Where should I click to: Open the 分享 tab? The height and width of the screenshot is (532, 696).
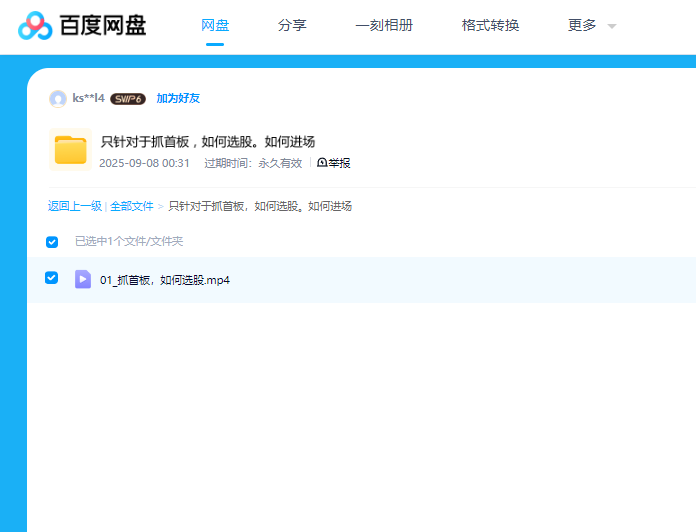click(x=292, y=26)
